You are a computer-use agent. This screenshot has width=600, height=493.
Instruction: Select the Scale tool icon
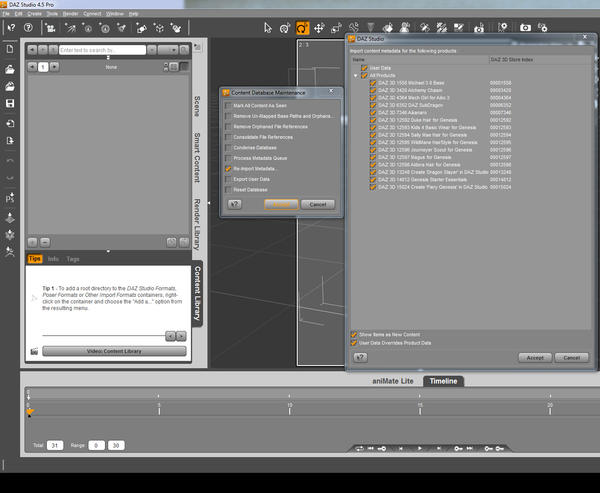click(x=336, y=28)
